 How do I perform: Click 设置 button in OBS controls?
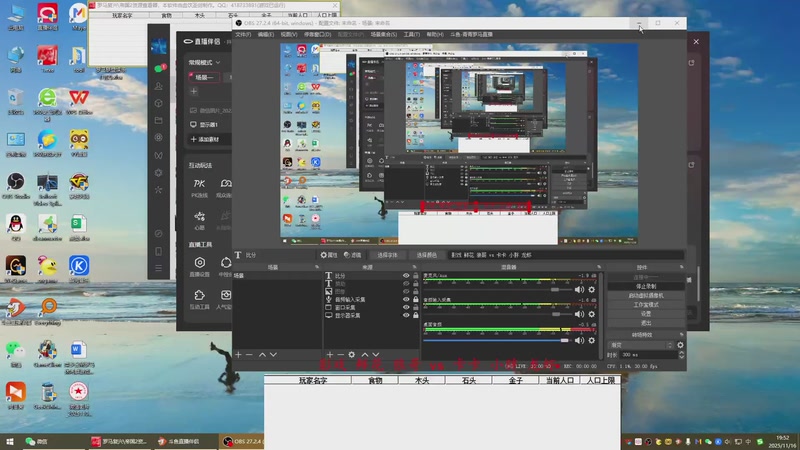point(646,314)
